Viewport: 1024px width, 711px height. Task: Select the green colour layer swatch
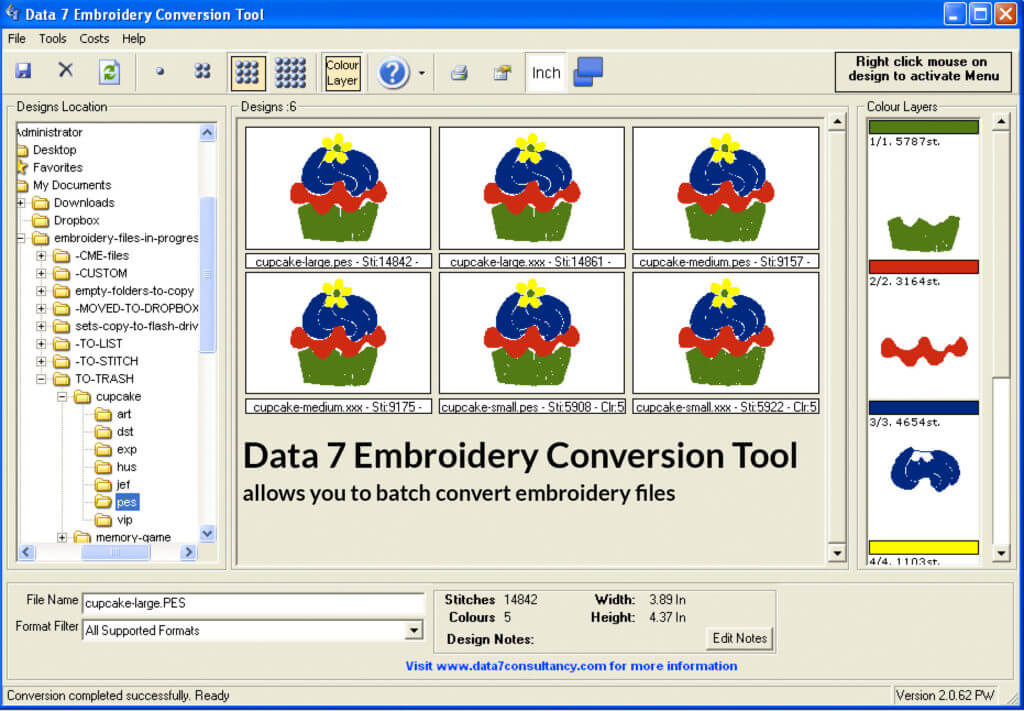point(924,127)
